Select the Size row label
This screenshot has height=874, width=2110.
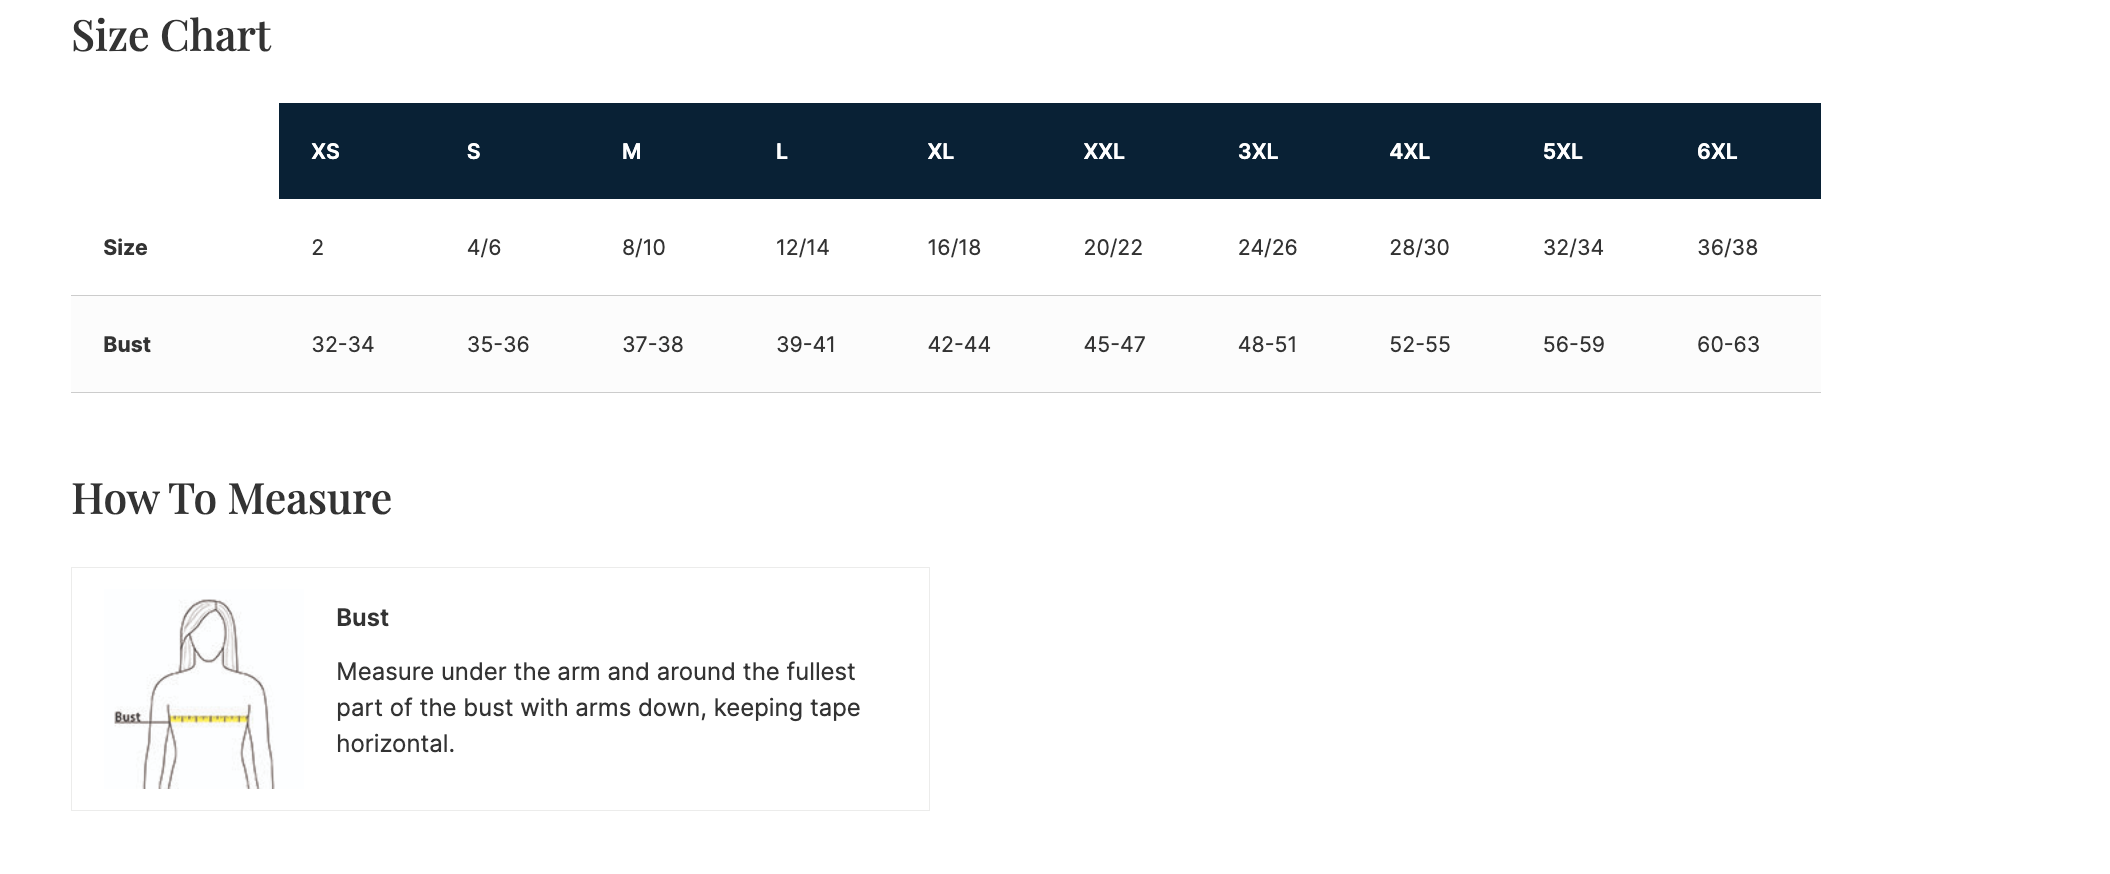point(125,247)
